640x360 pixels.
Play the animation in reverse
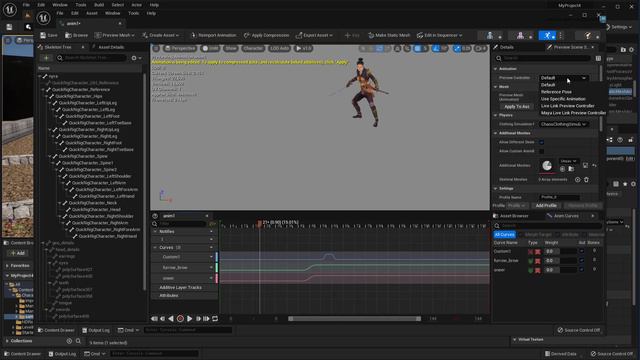(x=171, y=319)
